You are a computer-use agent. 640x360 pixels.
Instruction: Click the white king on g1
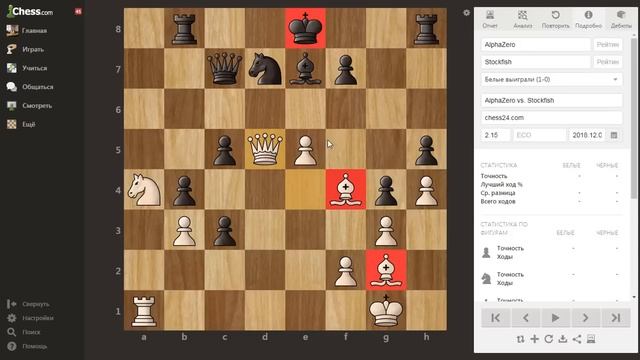point(386,311)
